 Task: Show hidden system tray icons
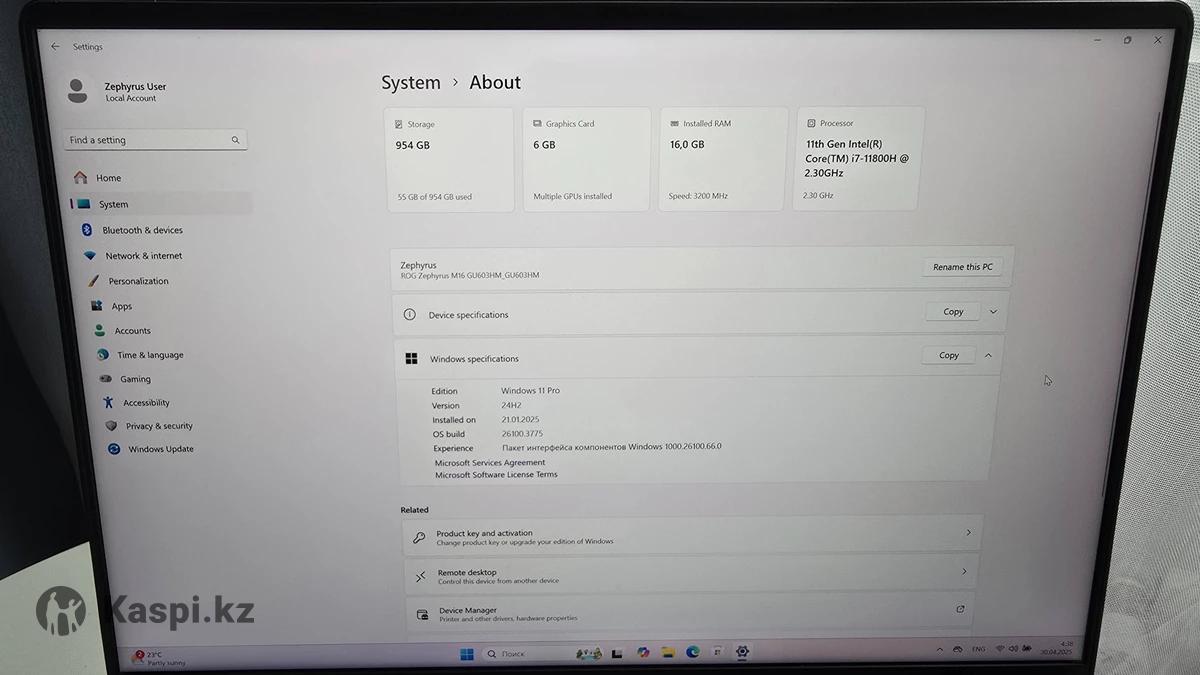click(940, 650)
